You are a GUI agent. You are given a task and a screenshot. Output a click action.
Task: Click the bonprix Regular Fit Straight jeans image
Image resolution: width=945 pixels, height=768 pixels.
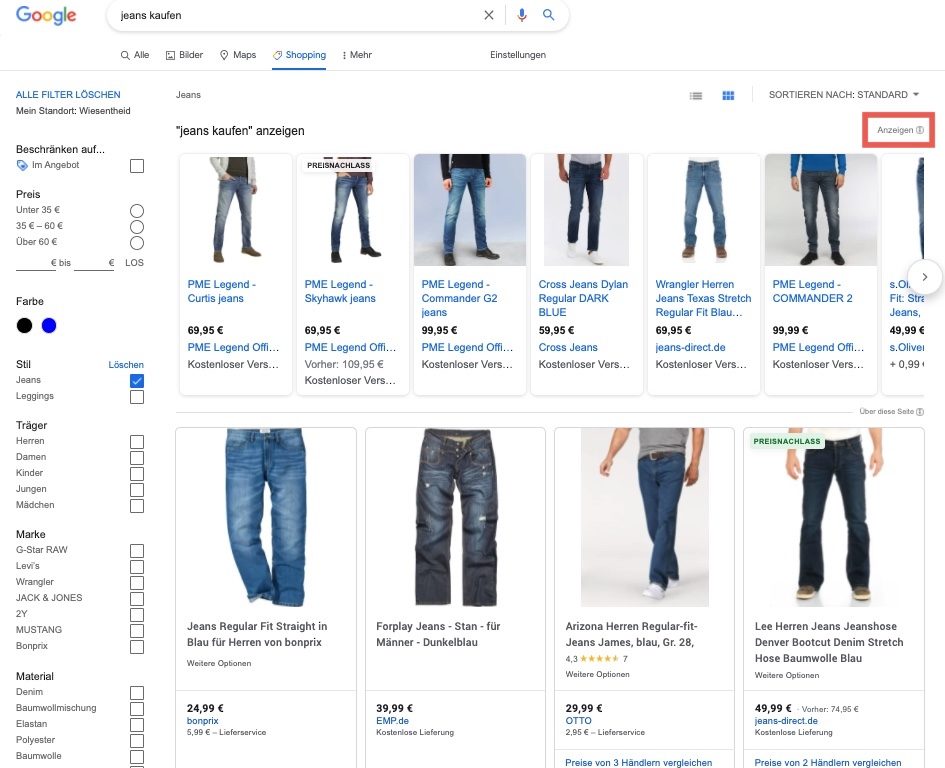[266, 517]
